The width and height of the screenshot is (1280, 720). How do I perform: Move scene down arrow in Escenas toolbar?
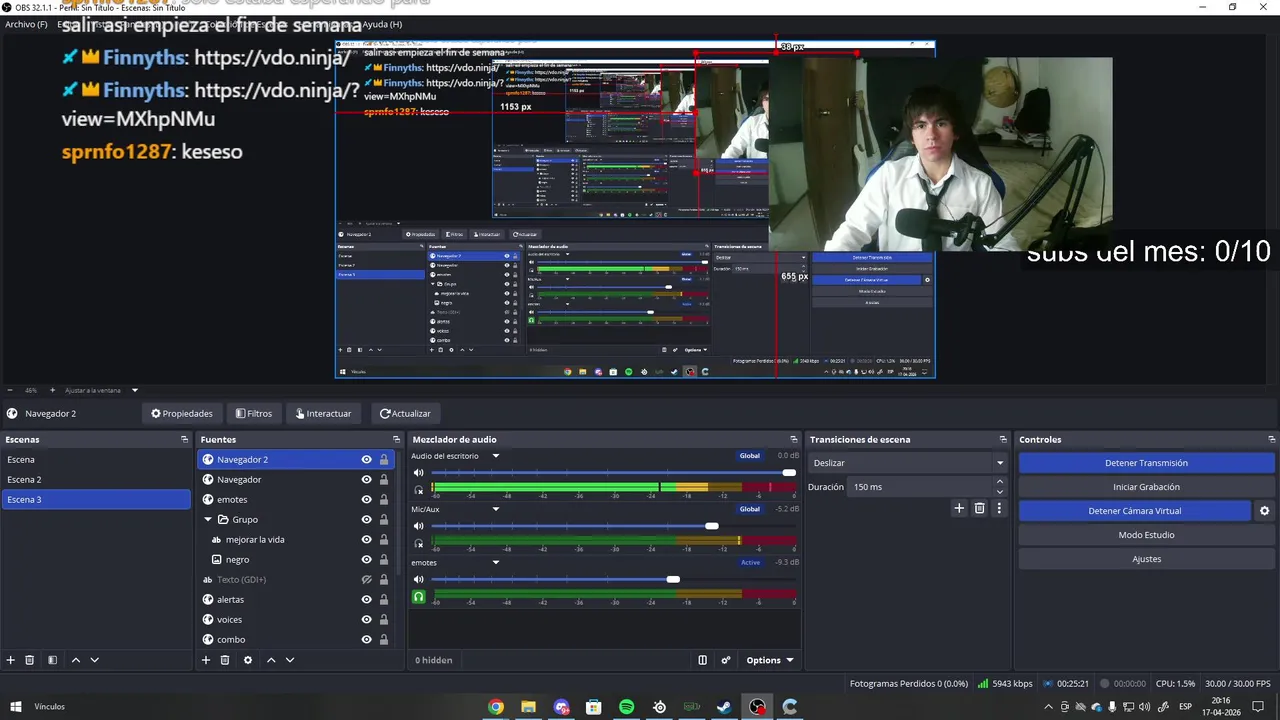coord(95,660)
